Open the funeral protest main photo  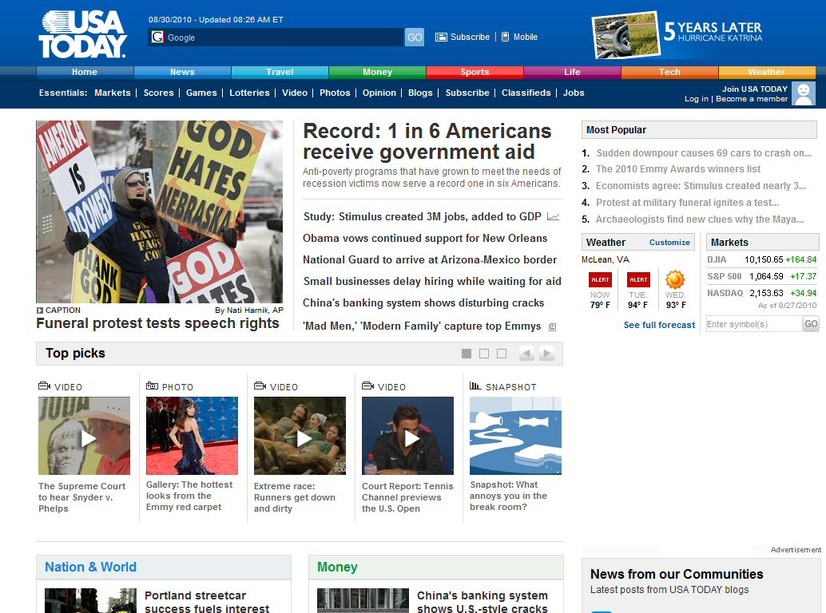pos(160,212)
